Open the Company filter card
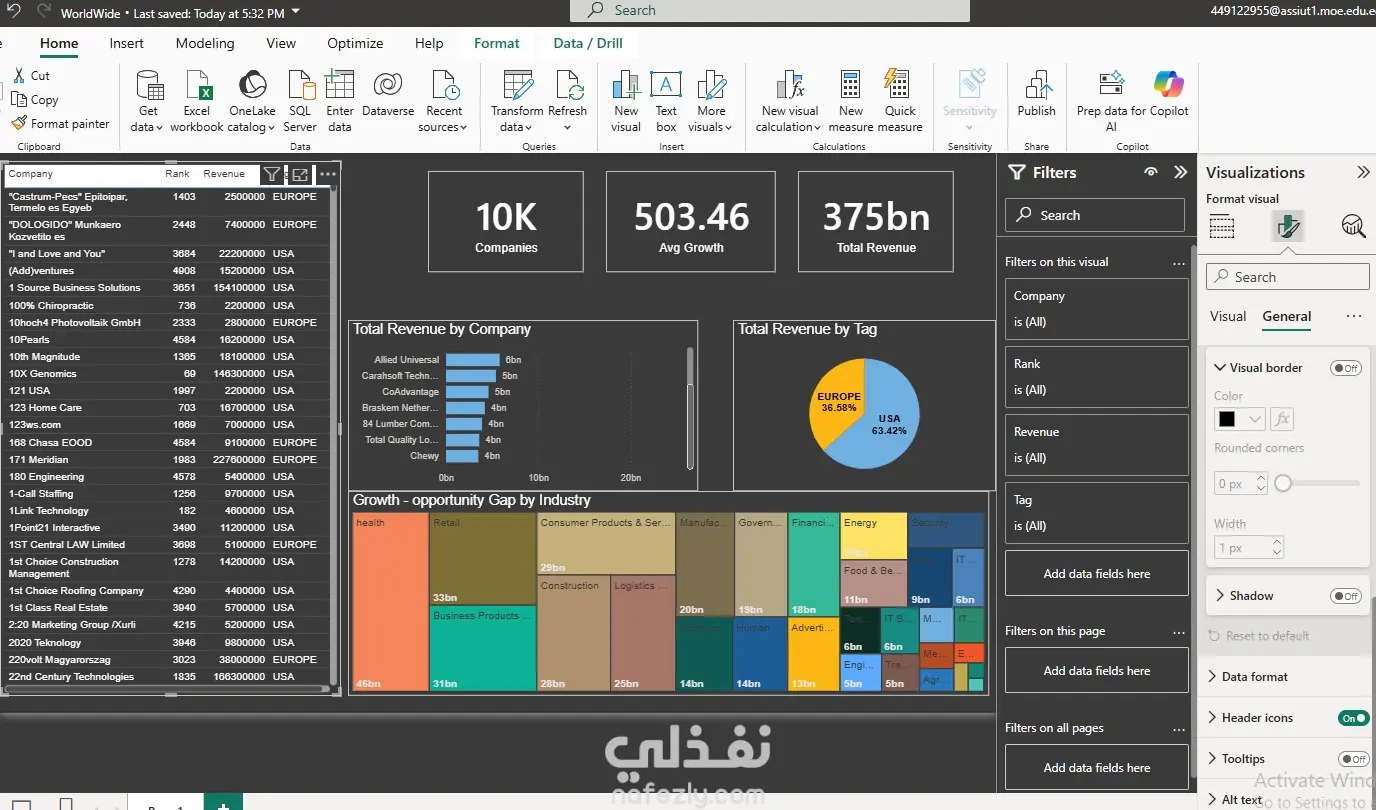 [x=1097, y=309]
